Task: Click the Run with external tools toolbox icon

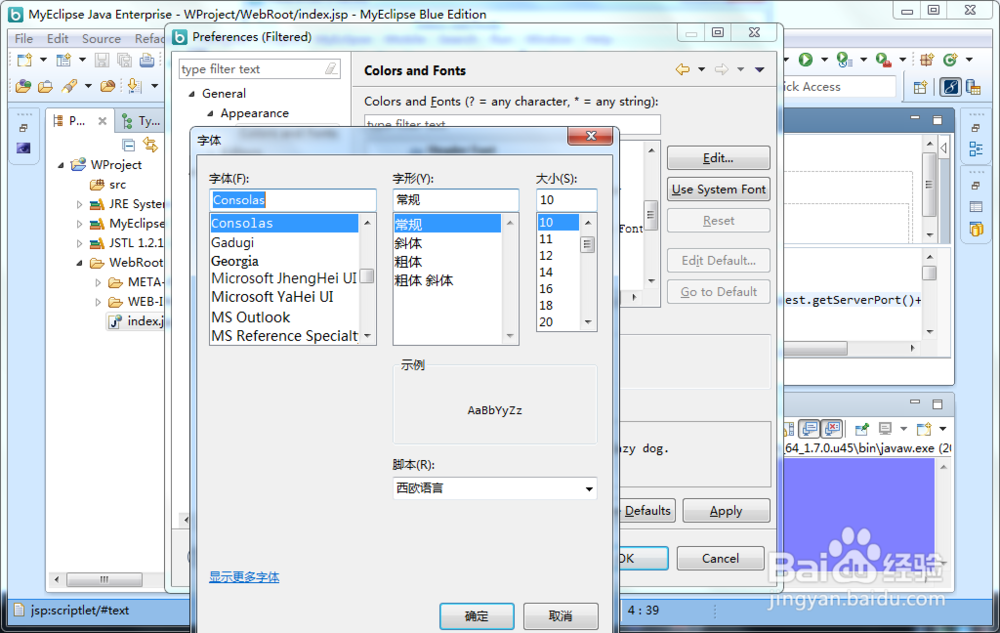Action: [883, 60]
